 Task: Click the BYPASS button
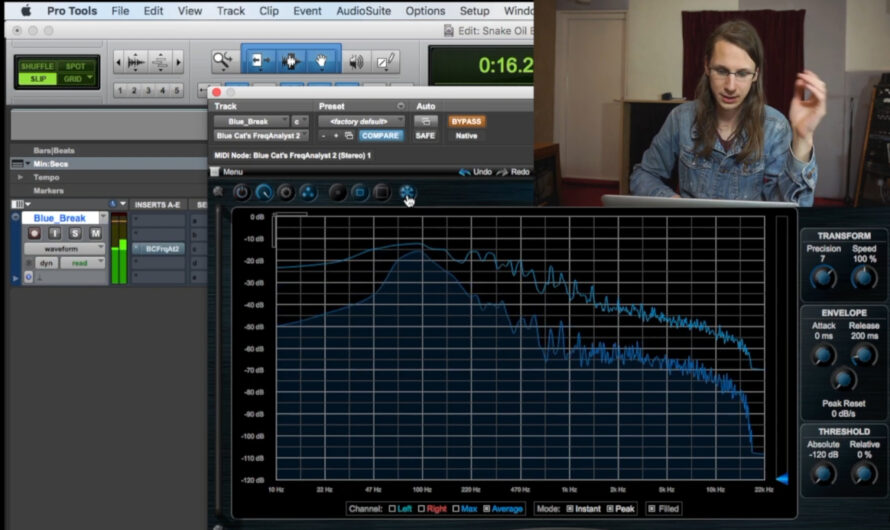(x=466, y=121)
